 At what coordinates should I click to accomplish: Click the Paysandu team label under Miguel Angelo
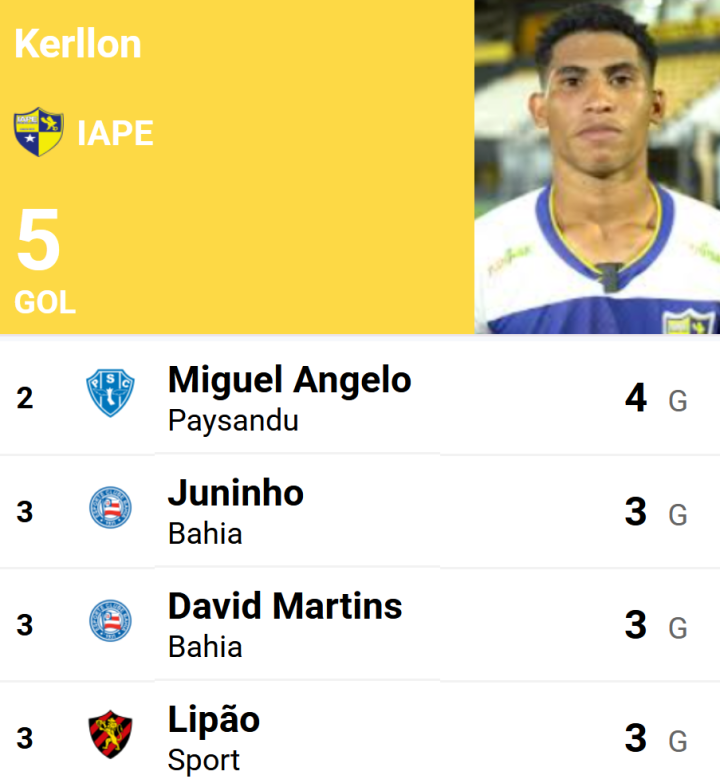click(x=233, y=421)
